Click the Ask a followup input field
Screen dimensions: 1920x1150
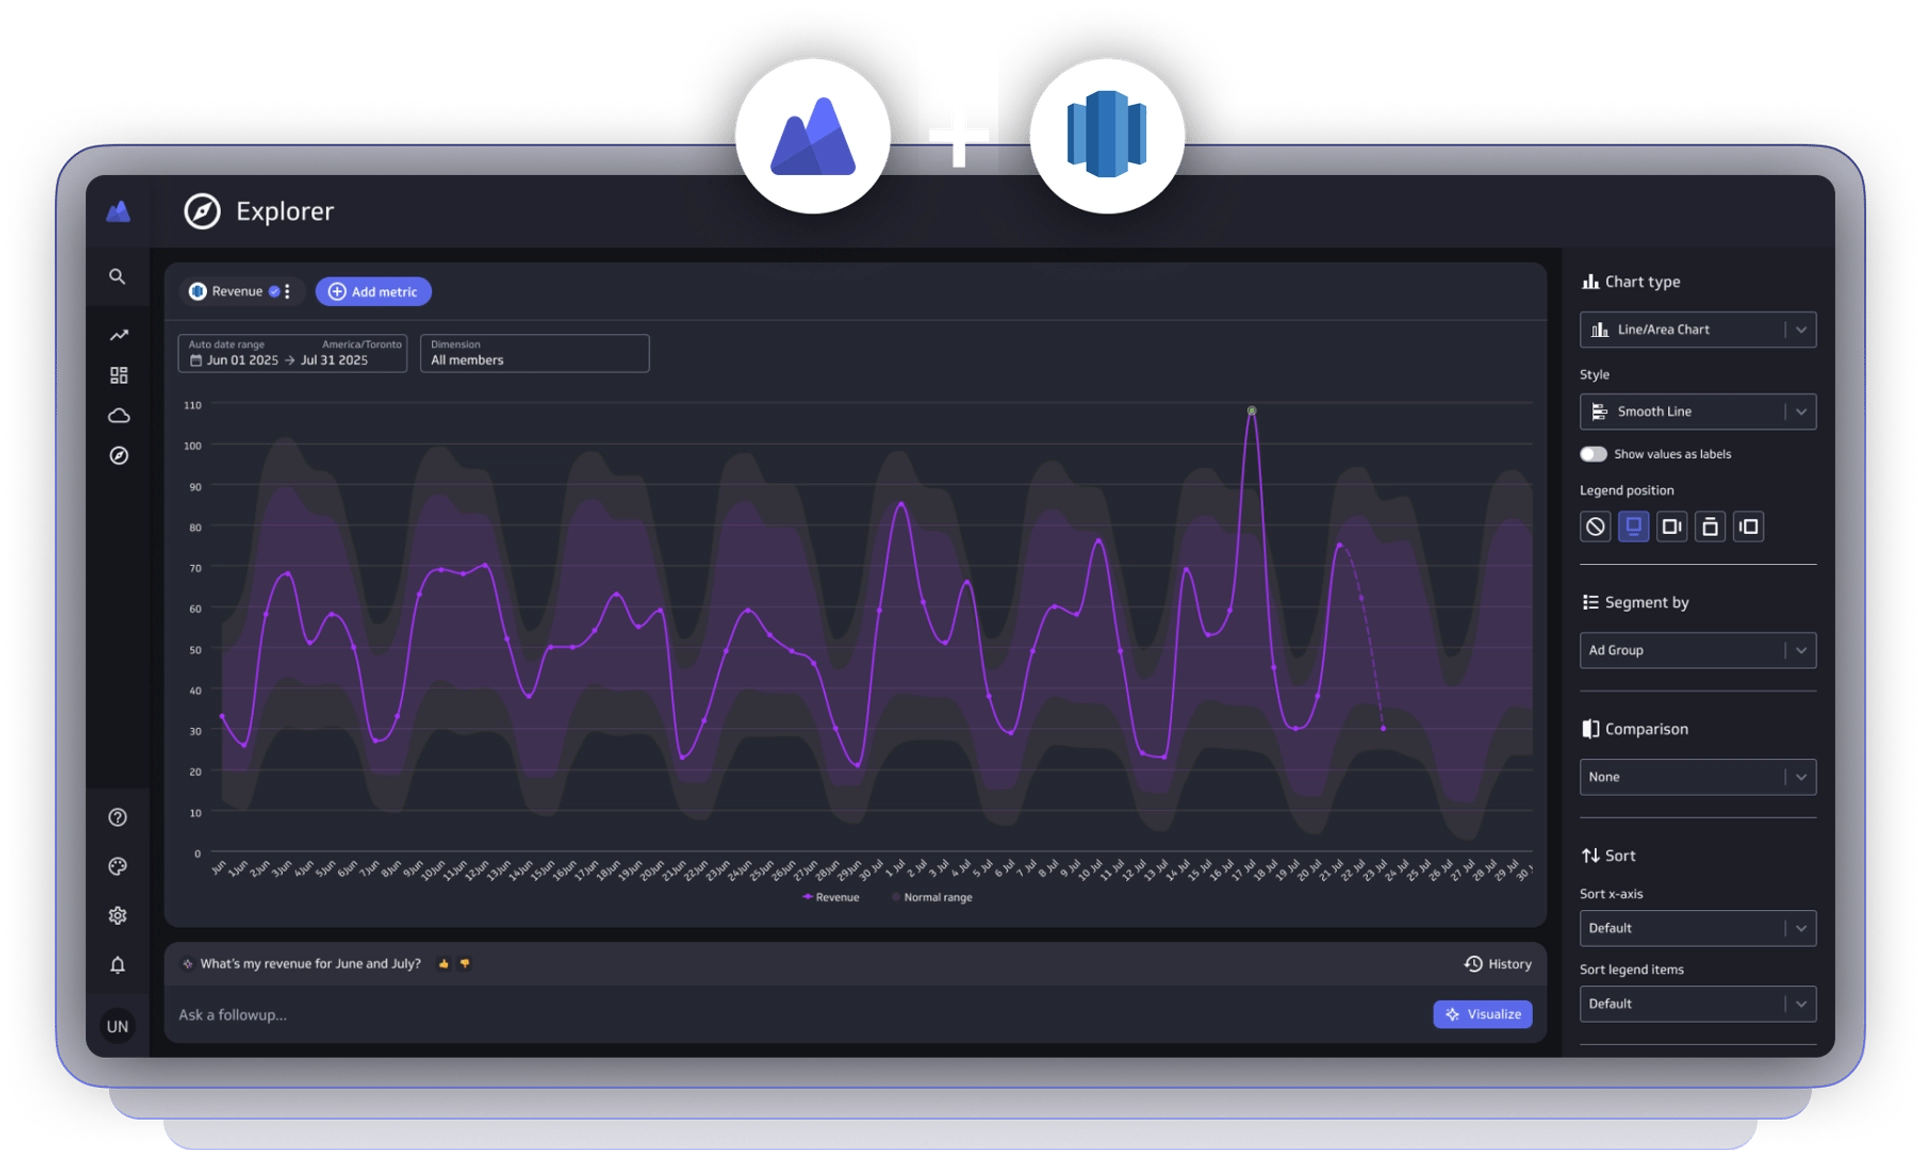400,1014
